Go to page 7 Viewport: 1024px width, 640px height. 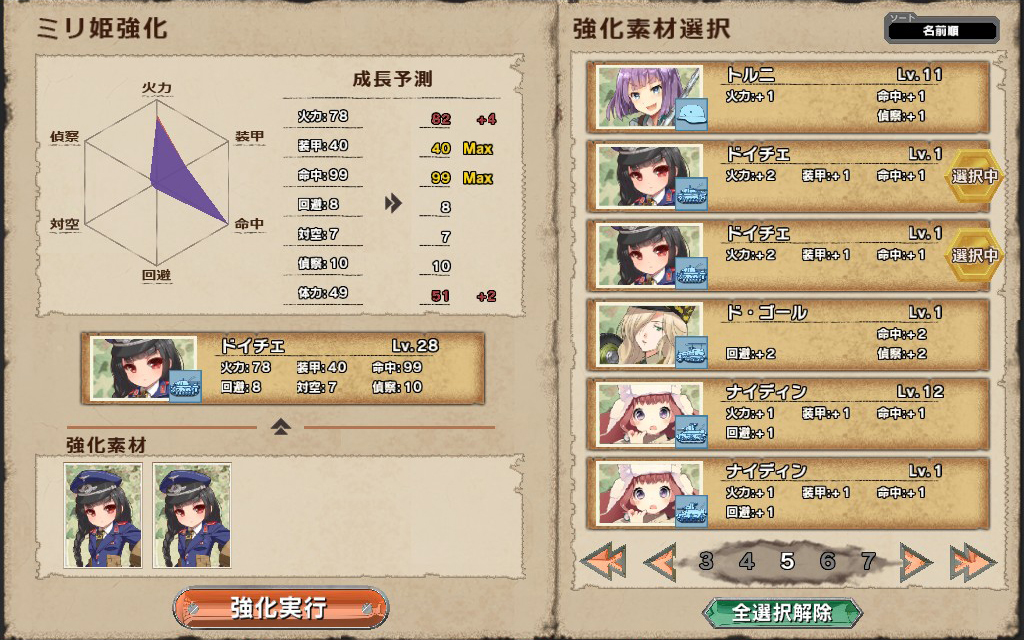point(868,561)
